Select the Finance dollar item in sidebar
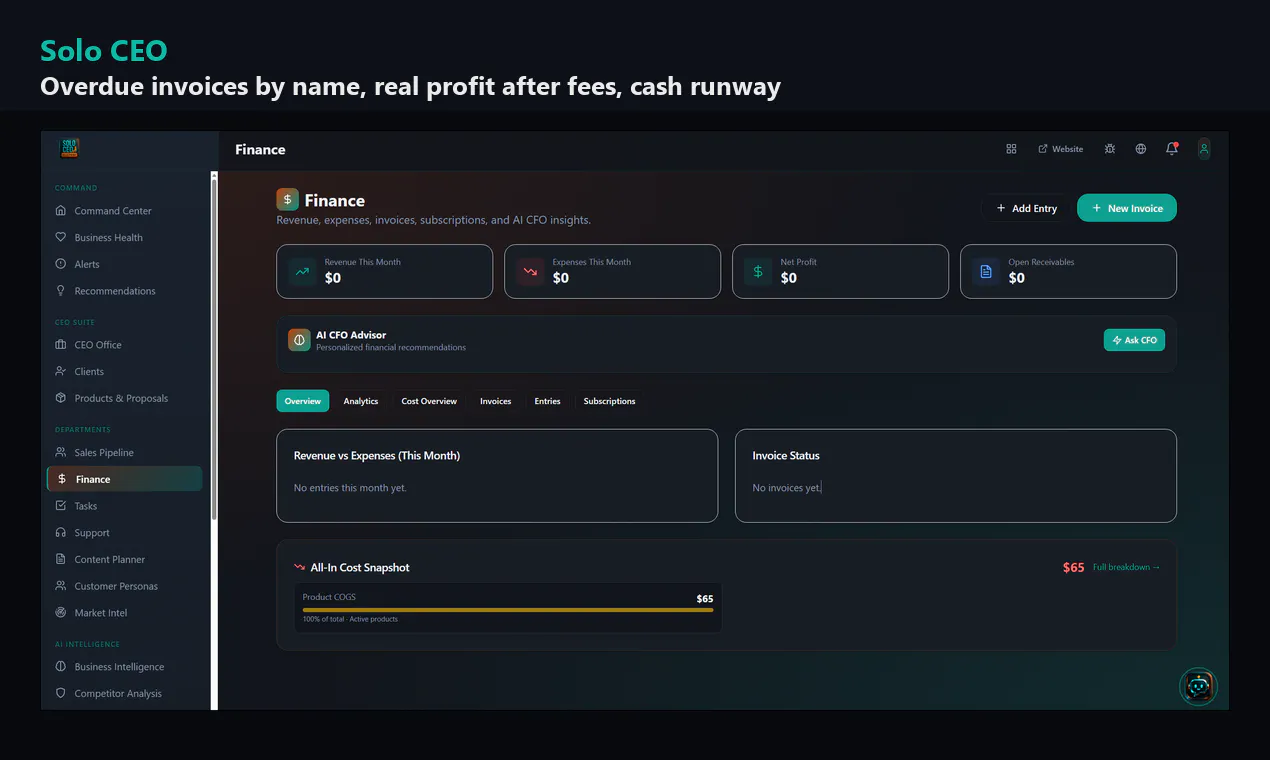Image resolution: width=1270 pixels, height=760 pixels. click(x=124, y=479)
